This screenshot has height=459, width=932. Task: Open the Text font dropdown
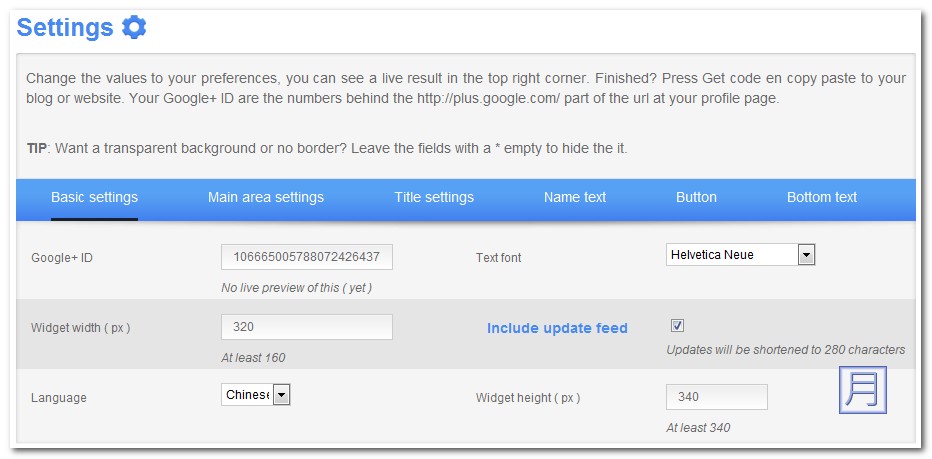click(806, 255)
